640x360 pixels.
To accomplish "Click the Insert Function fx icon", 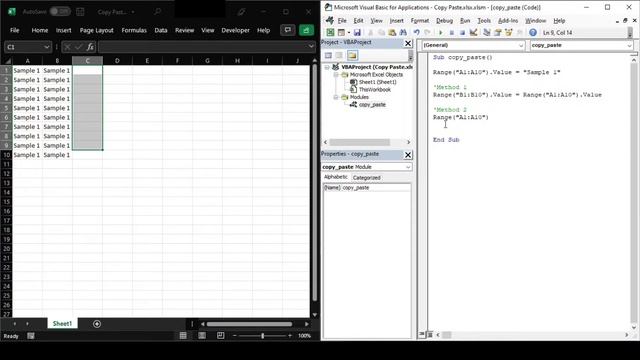I will click(x=90, y=47).
